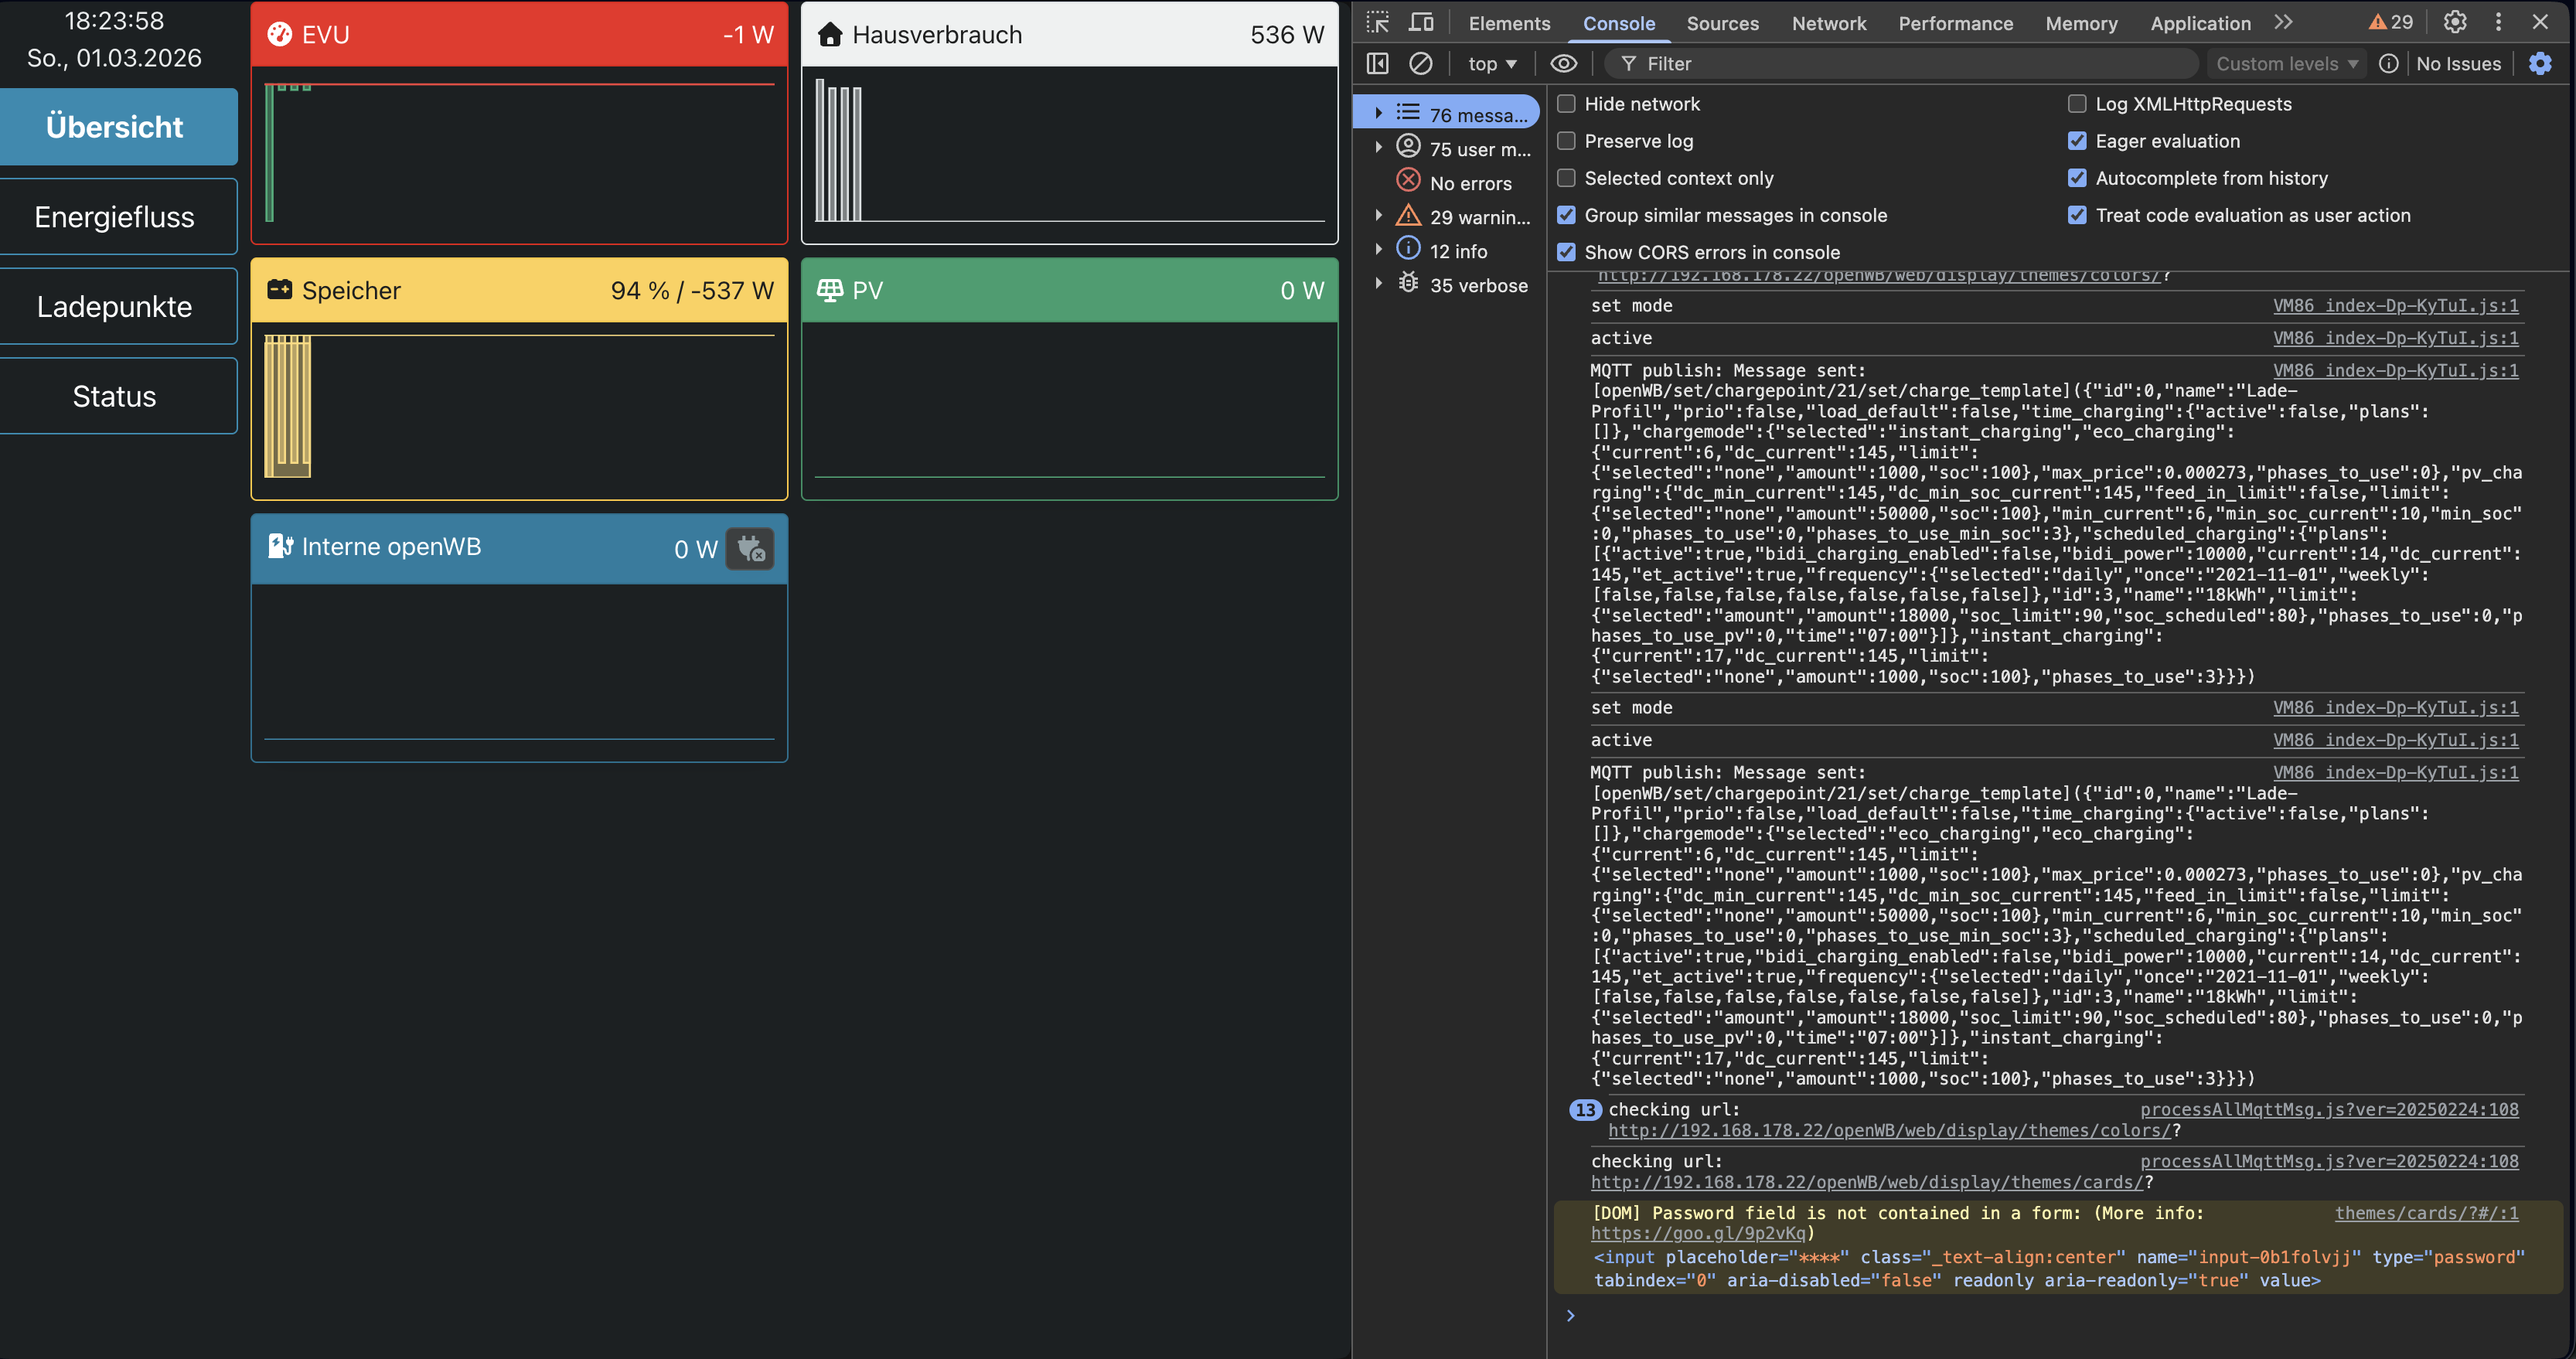2576x1359 pixels.
Task: Open the console settings blue gear icon
Action: [x=2540, y=63]
